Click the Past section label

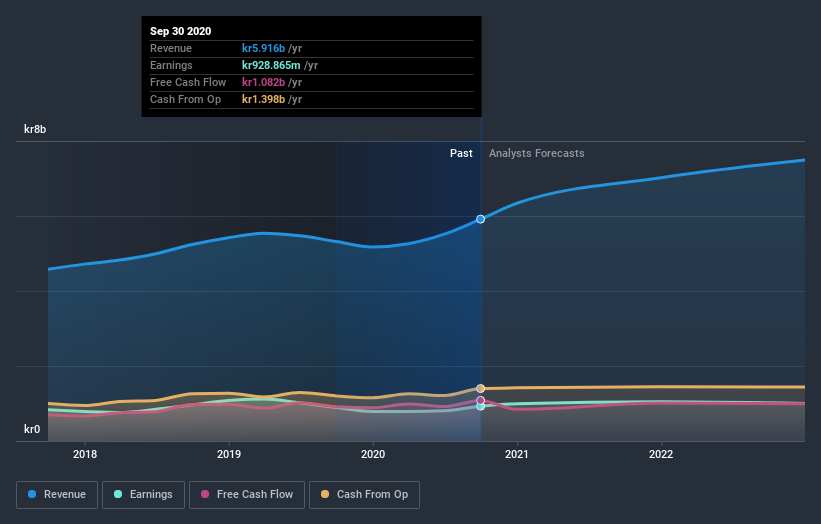coord(461,153)
